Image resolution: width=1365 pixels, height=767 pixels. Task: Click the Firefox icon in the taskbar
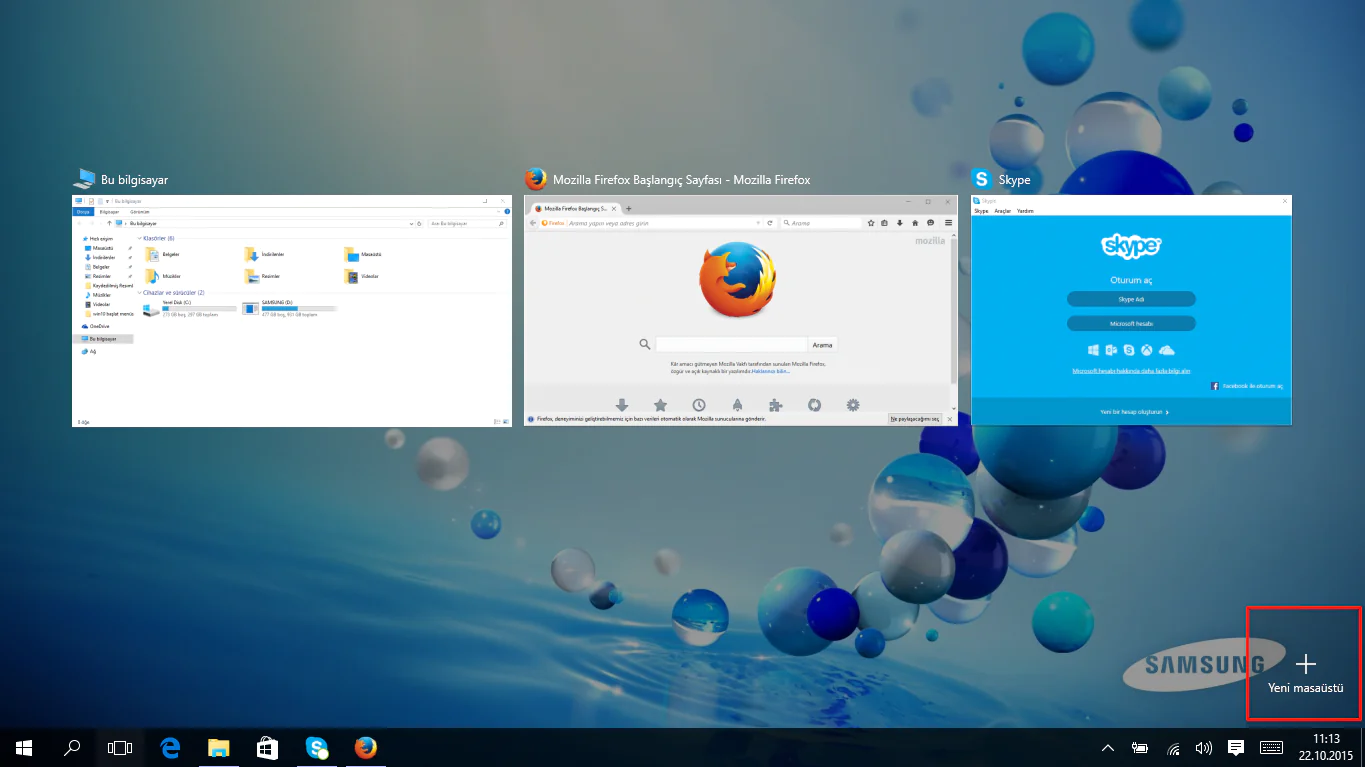(x=366, y=747)
